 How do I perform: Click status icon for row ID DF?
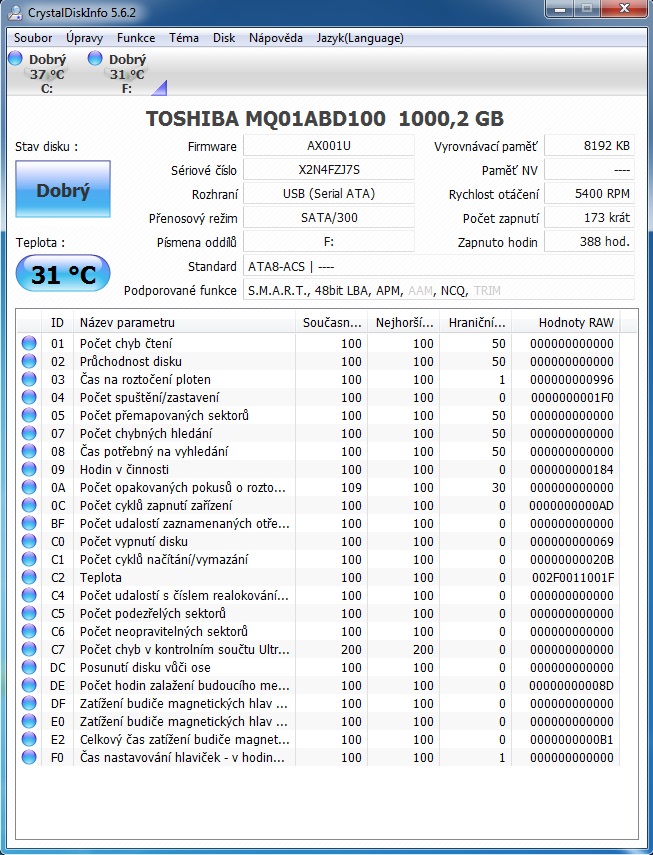pos(29,703)
